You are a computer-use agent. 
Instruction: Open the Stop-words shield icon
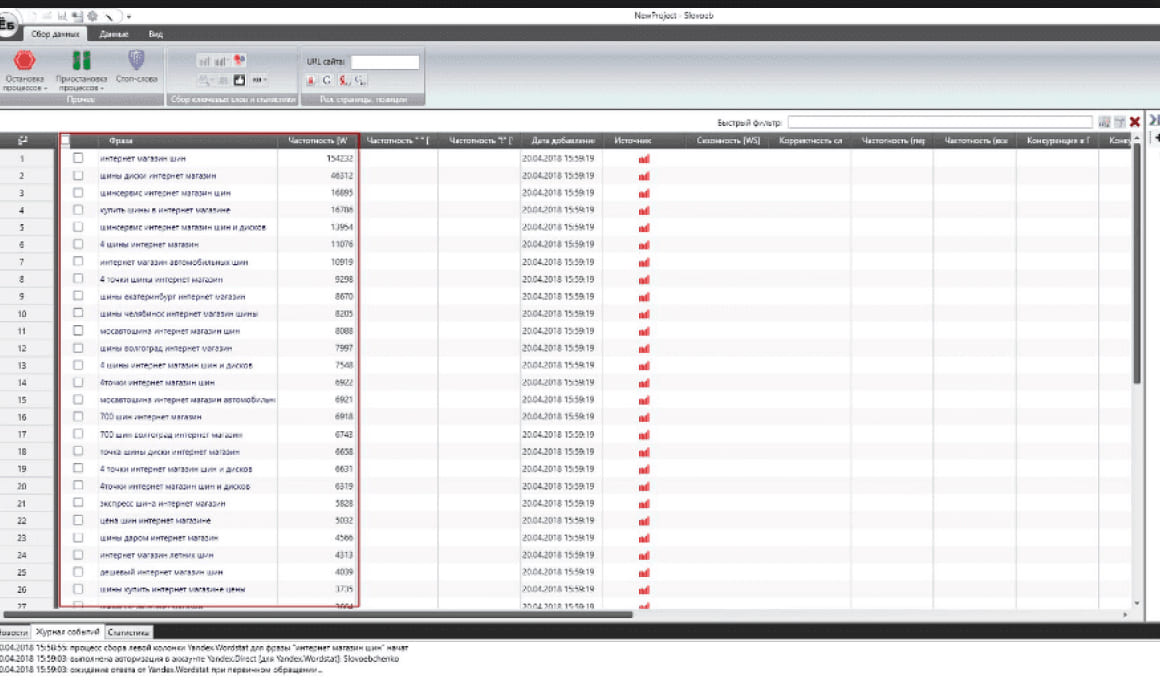click(136, 60)
